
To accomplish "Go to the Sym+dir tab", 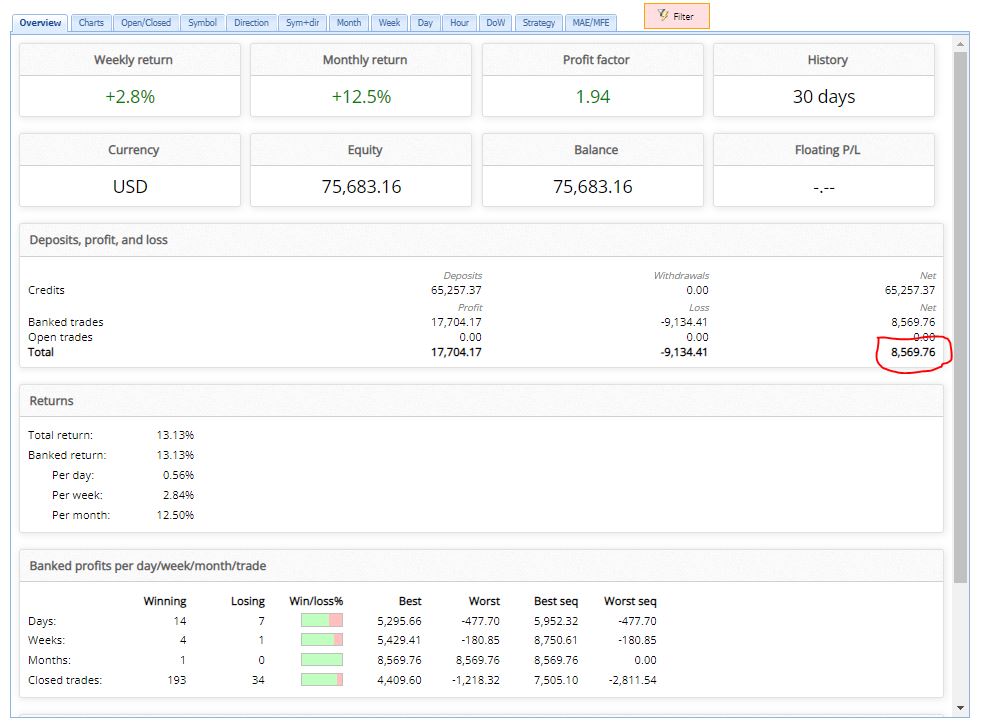I will point(302,23).
